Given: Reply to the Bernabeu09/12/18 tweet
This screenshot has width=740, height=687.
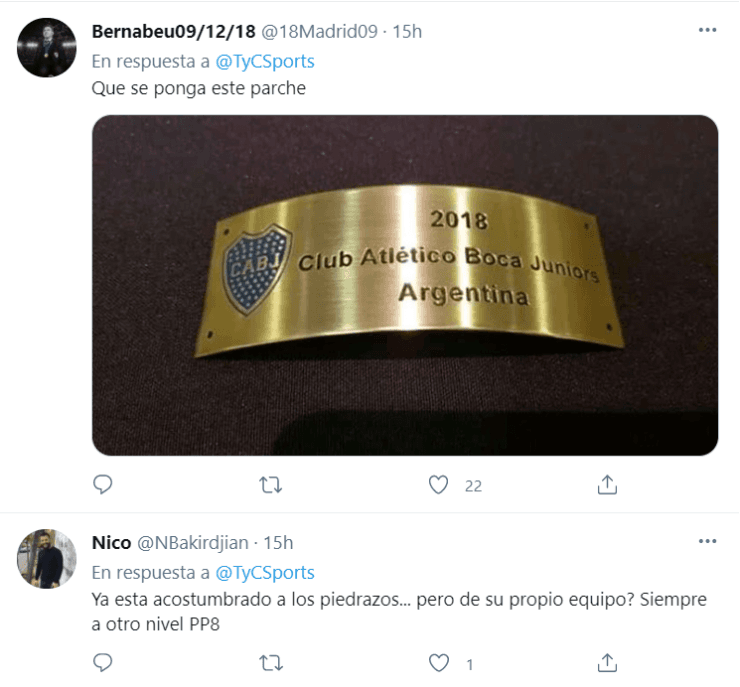Looking at the screenshot, I should pos(102,485).
